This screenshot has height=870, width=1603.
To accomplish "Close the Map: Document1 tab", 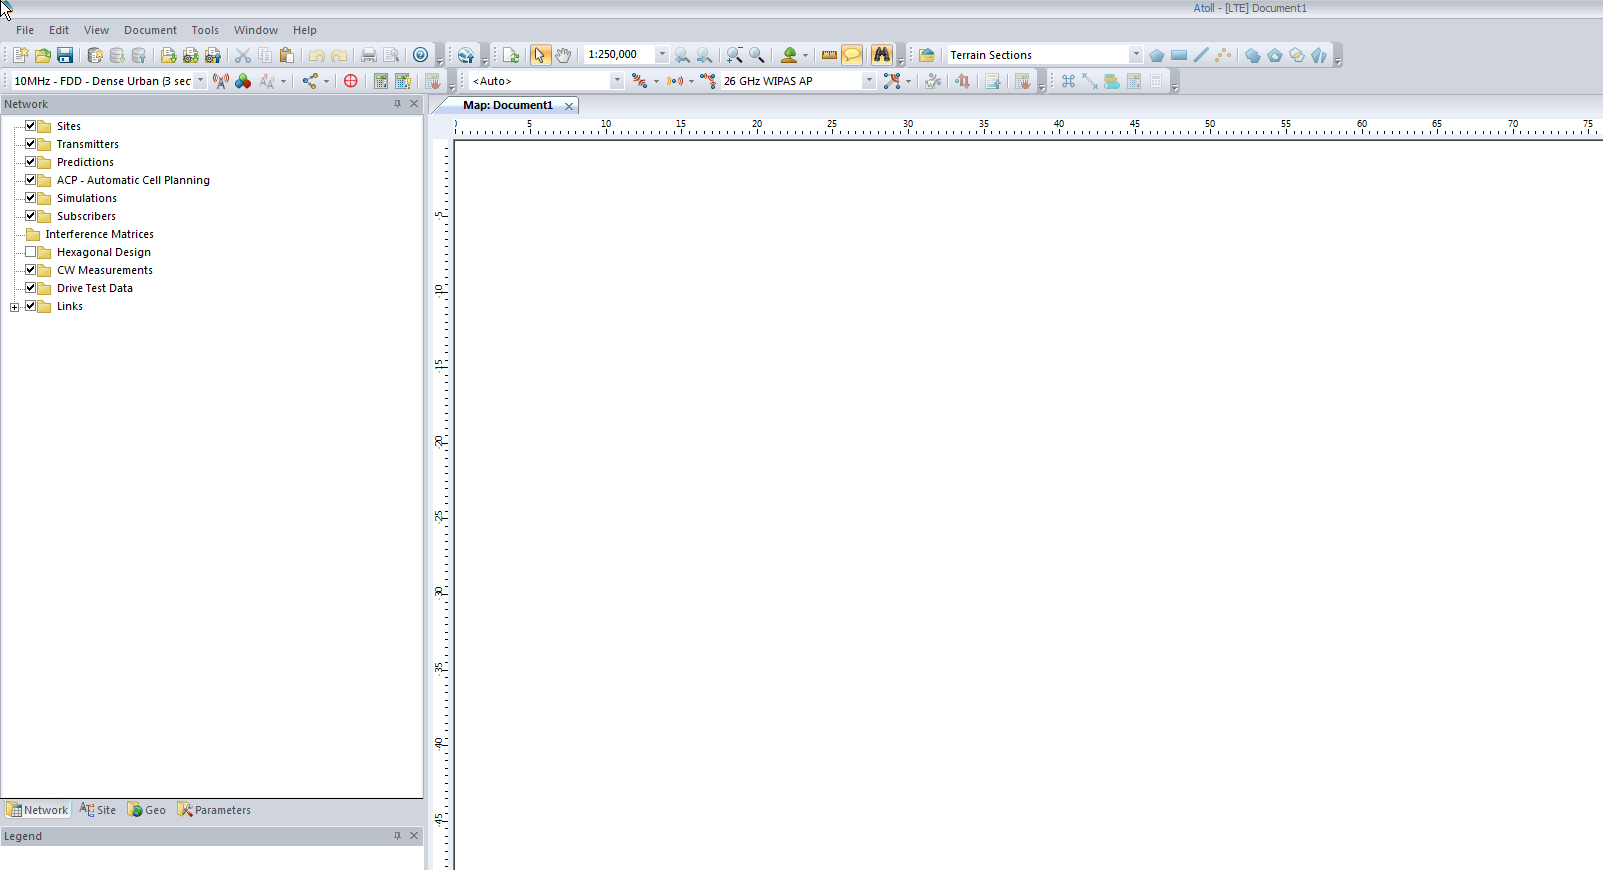I will coord(569,106).
